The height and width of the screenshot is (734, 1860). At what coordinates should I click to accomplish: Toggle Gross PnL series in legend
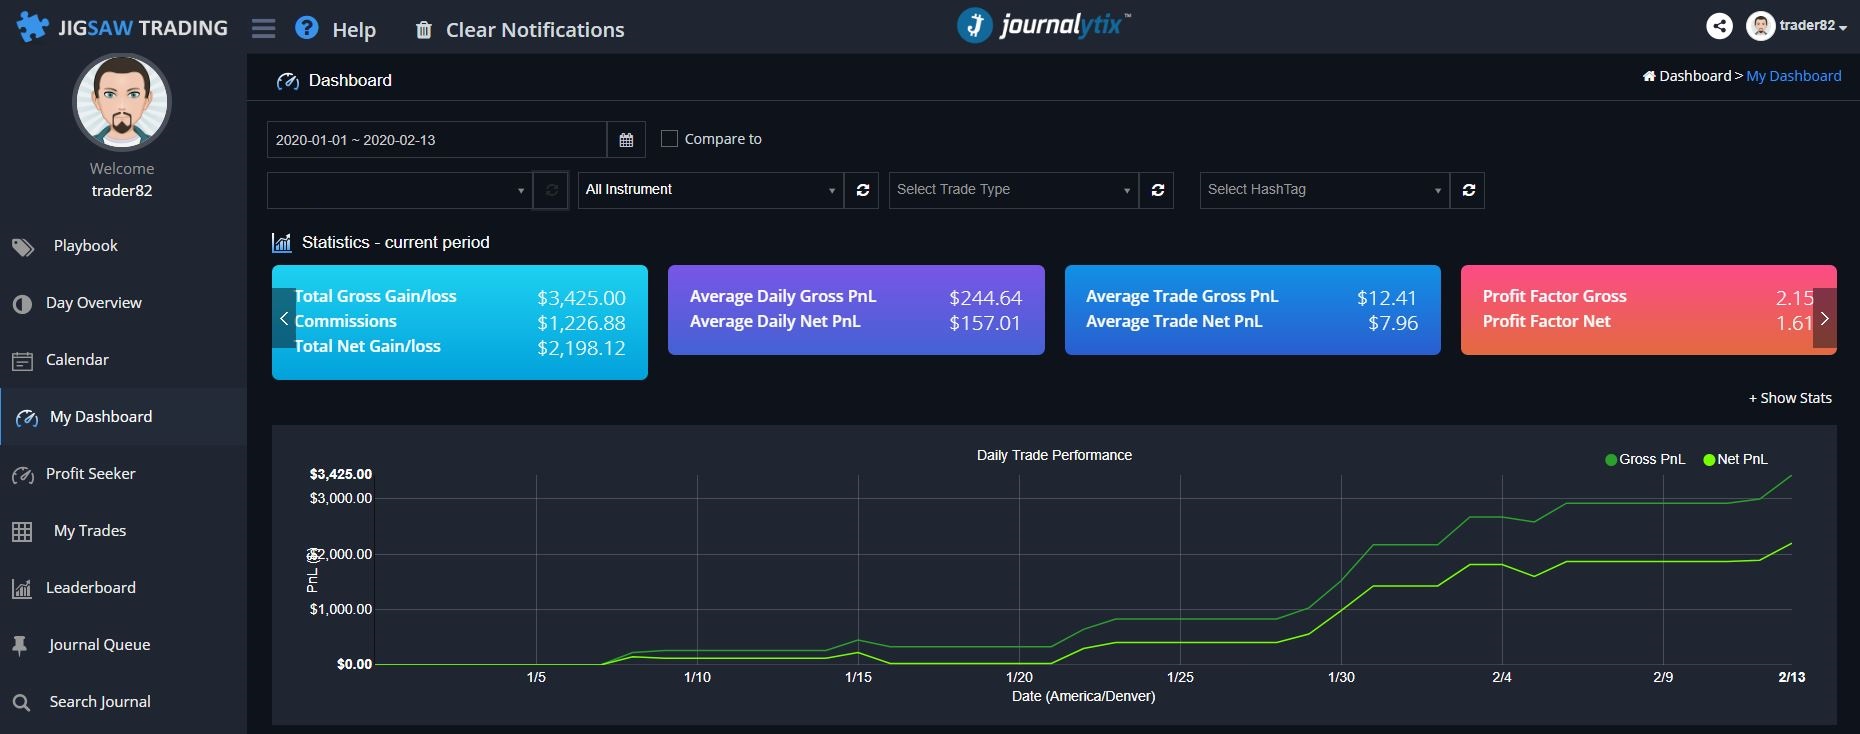click(x=1645, y=459)
